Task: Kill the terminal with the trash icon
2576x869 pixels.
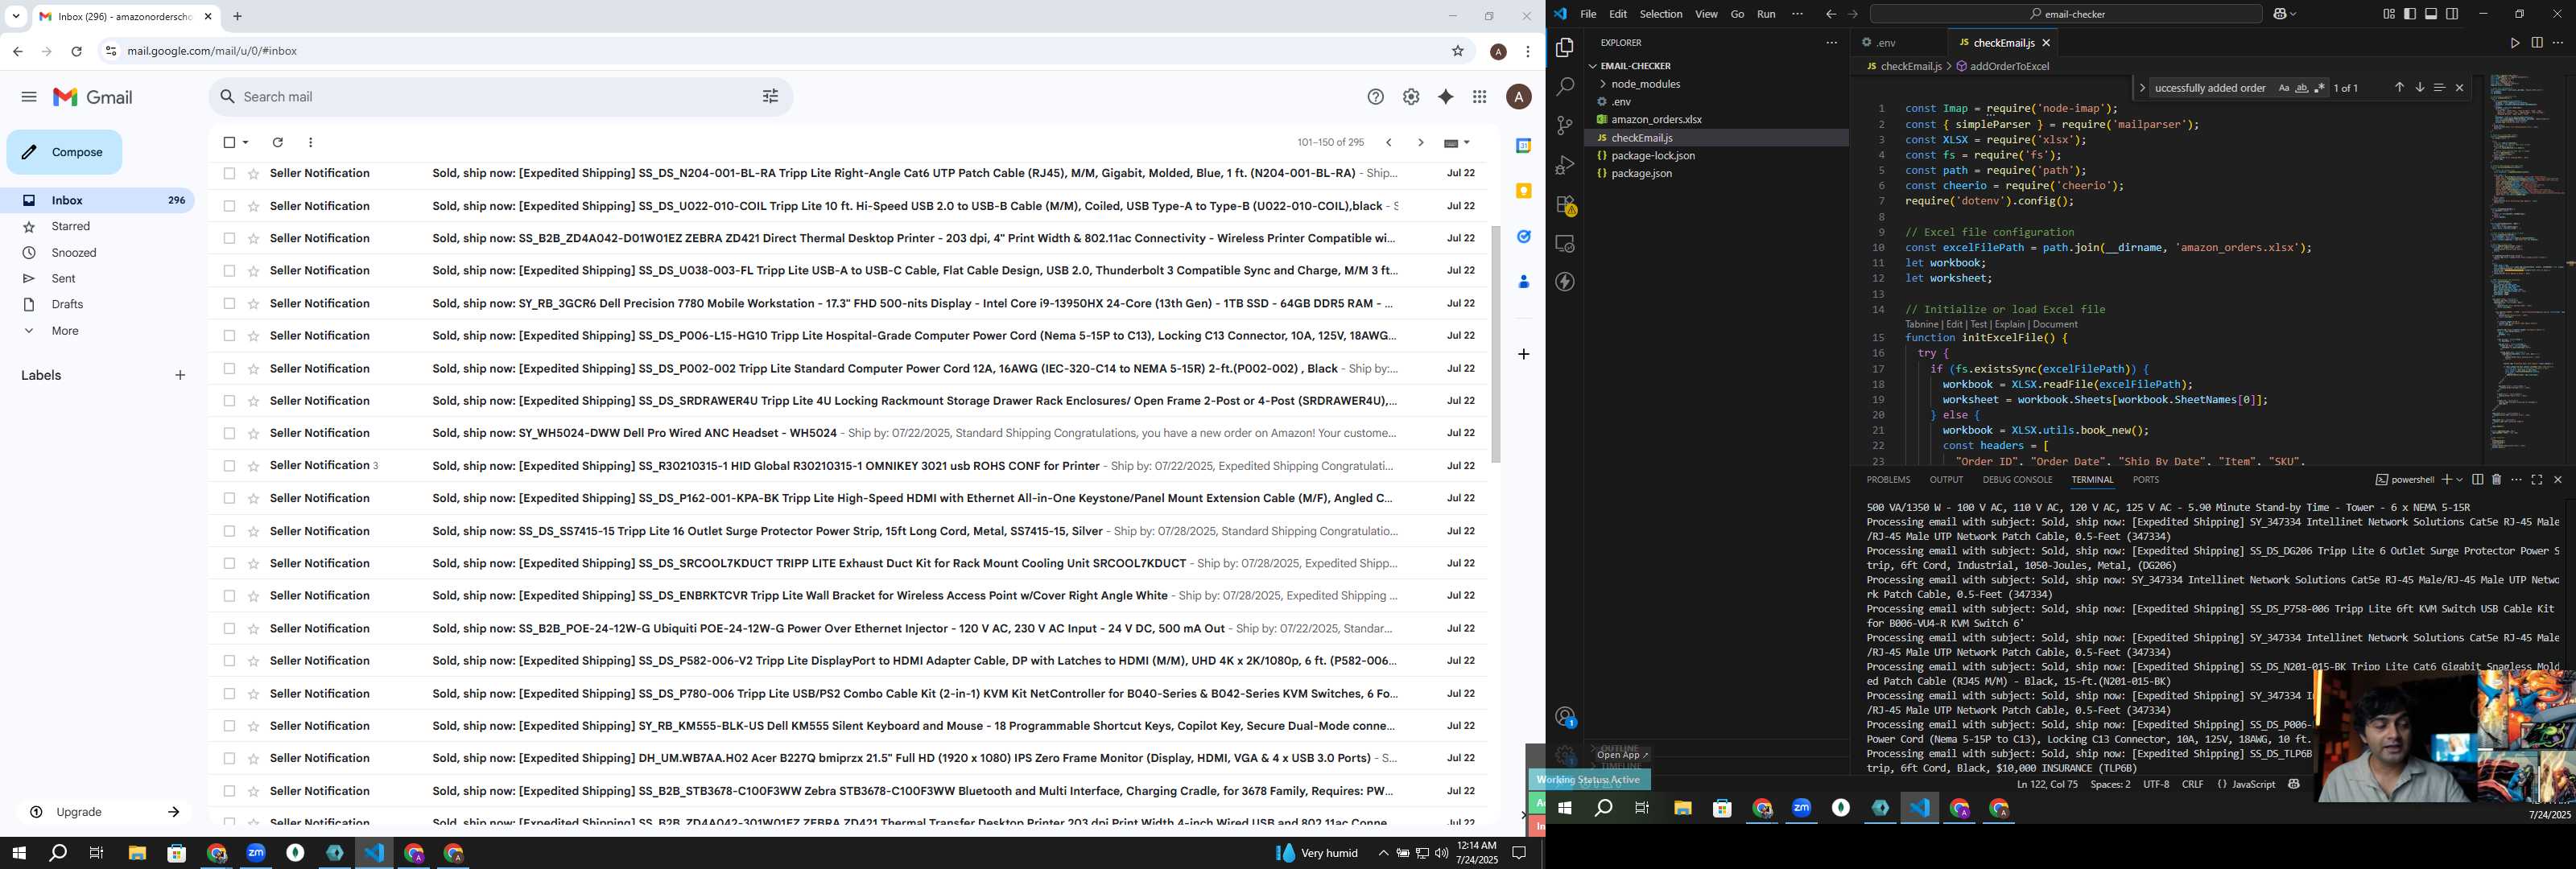Action: pos(2496,480)
